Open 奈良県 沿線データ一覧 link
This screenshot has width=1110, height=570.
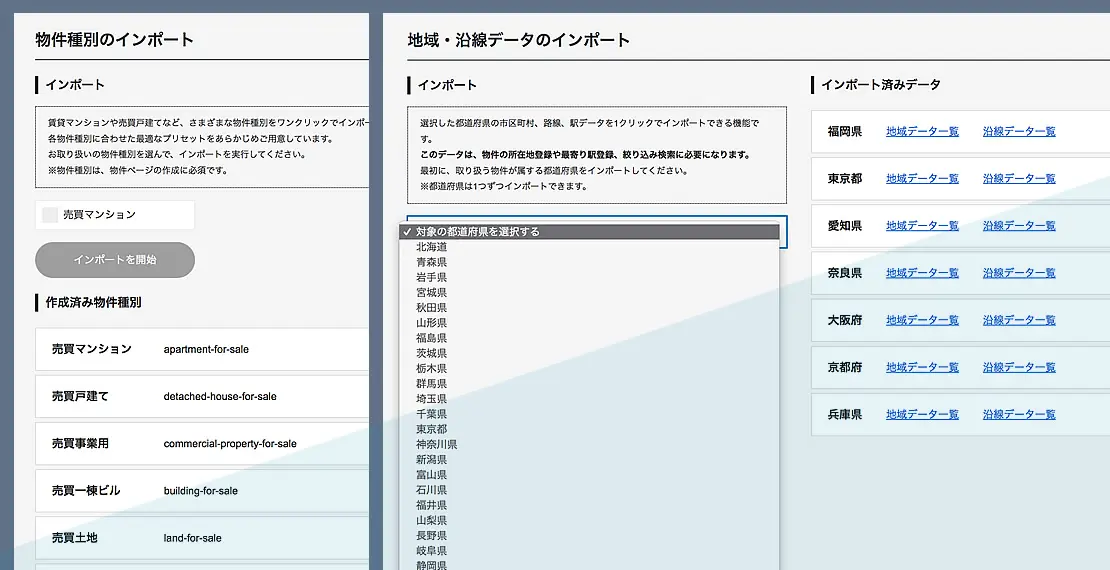click(x=1019, y=273)
